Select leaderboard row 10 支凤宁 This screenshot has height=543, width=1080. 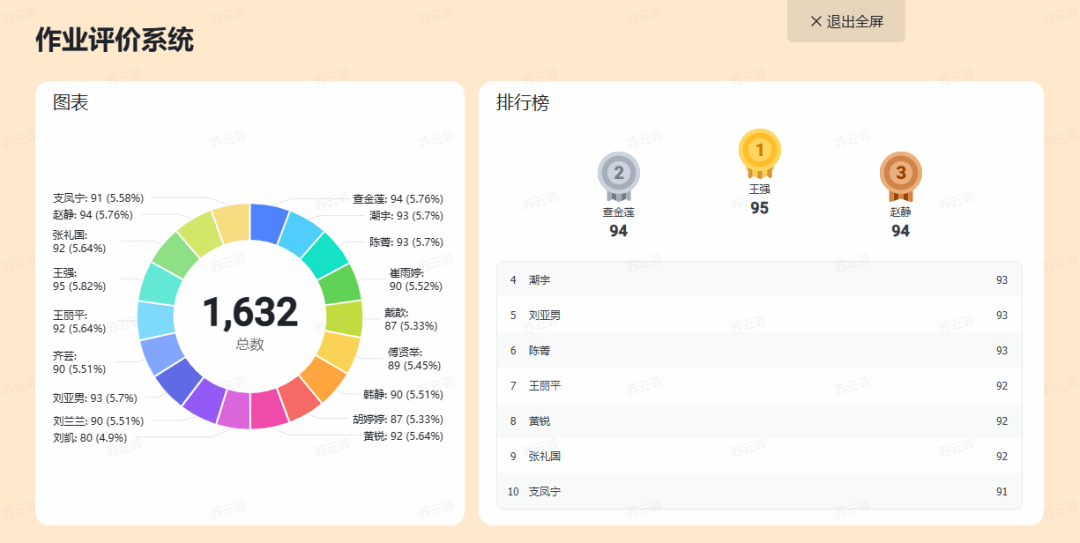(759, 492)
